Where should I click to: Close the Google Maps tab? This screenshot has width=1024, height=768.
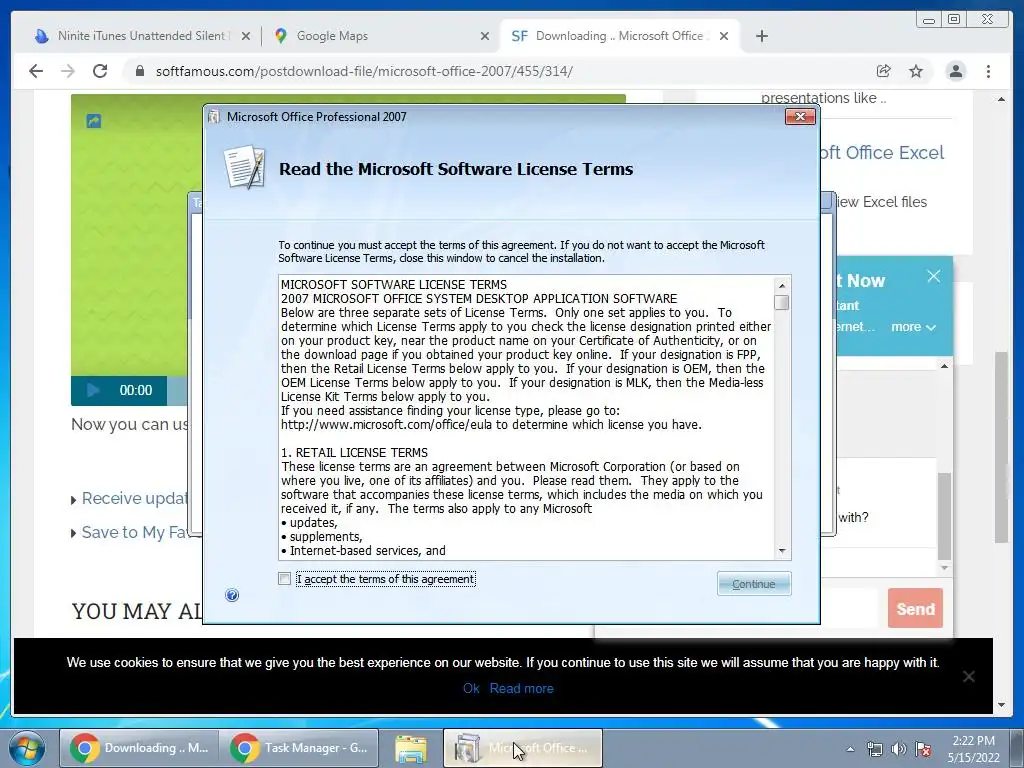click(485, 36)
